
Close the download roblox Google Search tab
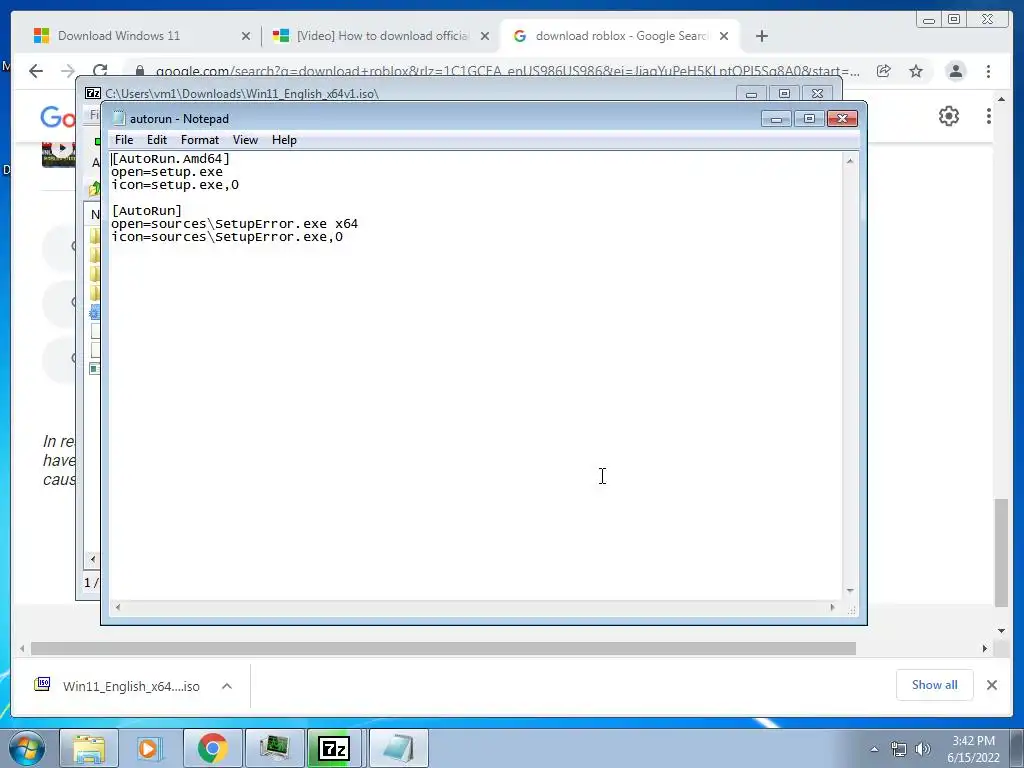[x=724, y=36]
